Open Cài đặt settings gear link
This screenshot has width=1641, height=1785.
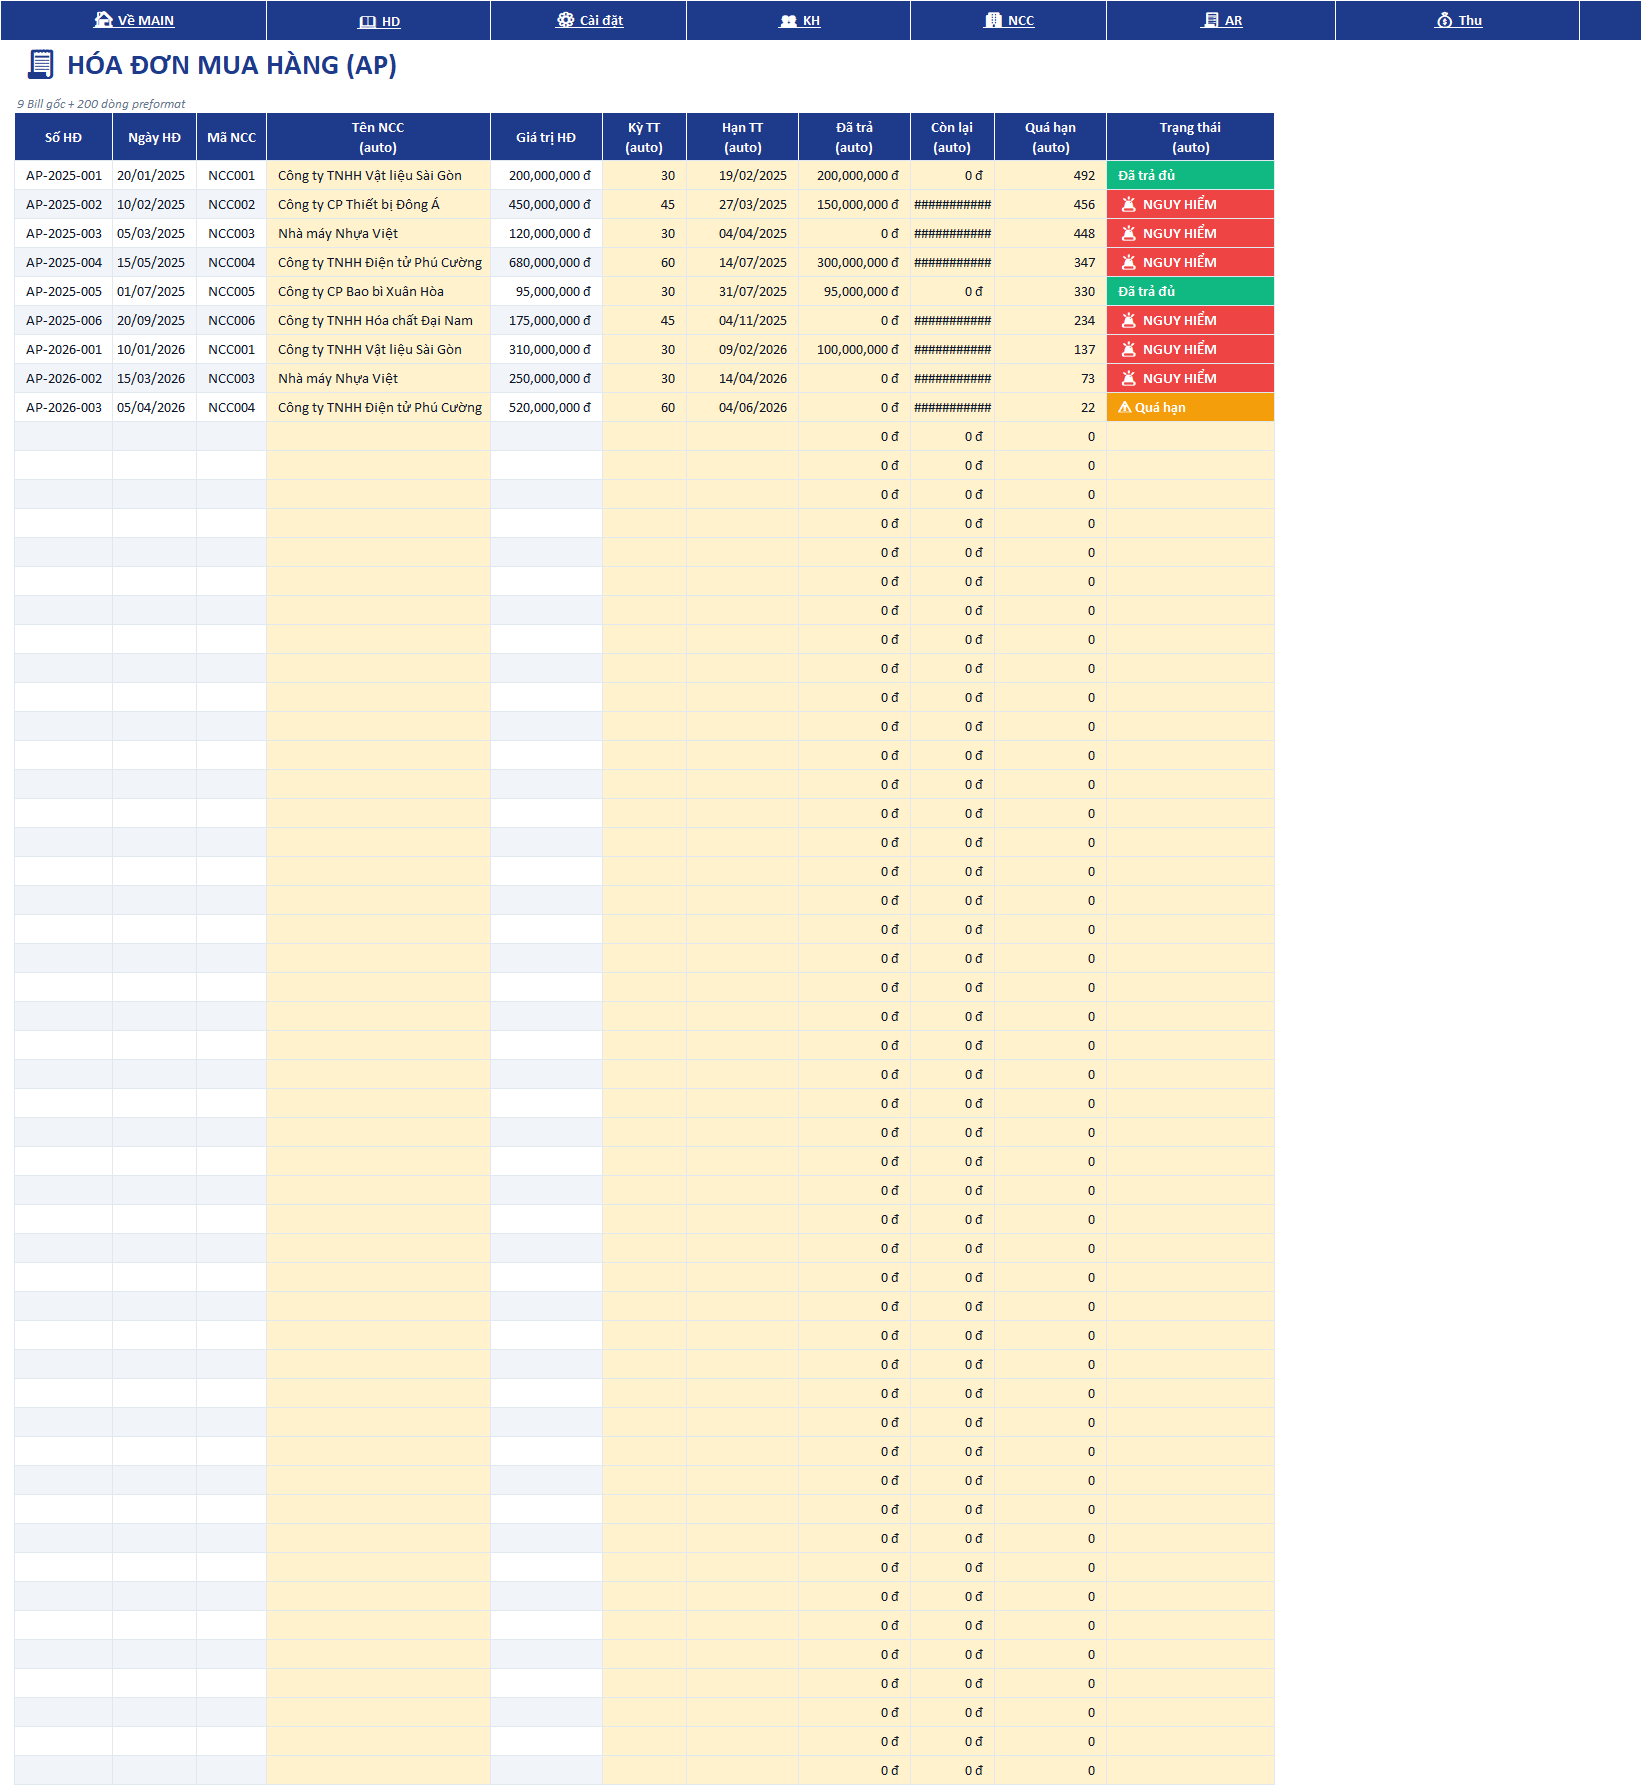[589, 20]
